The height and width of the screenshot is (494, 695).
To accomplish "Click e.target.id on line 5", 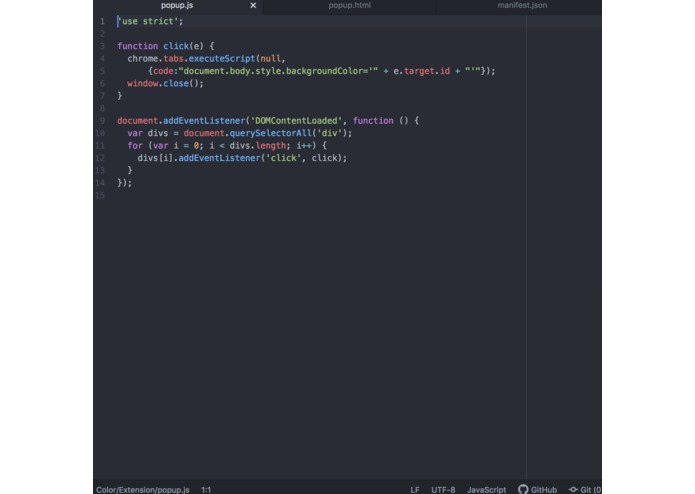I will click(422, 71).
